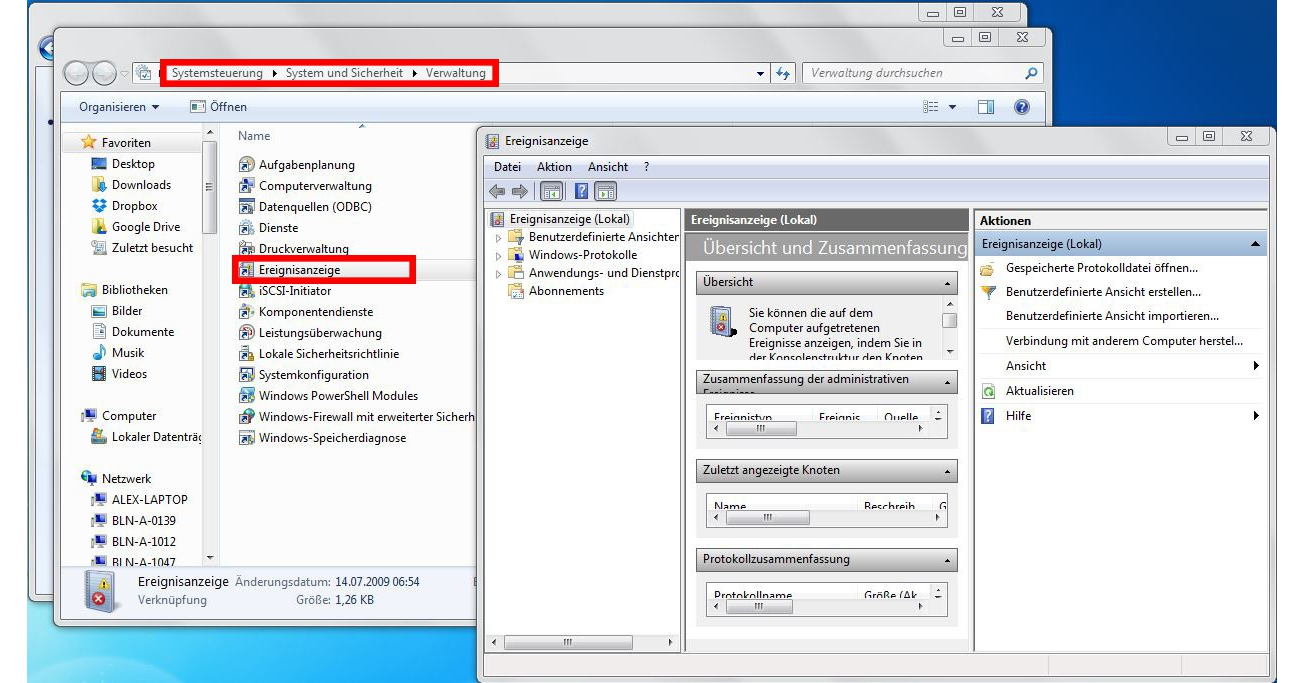This screenshot has height=683, width=1305.
Task: Open the ? help menu
Action: (x=646, y=167)
